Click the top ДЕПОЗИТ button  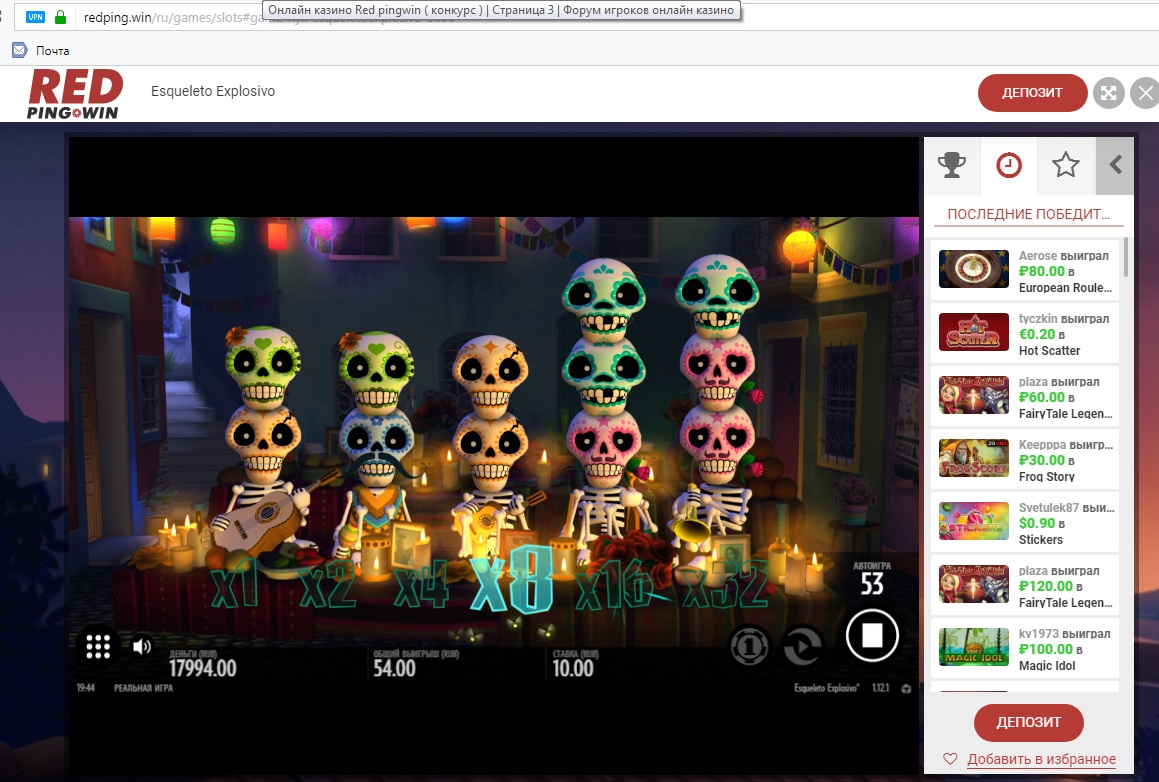pyautogui.click(x=1032, y=93)
